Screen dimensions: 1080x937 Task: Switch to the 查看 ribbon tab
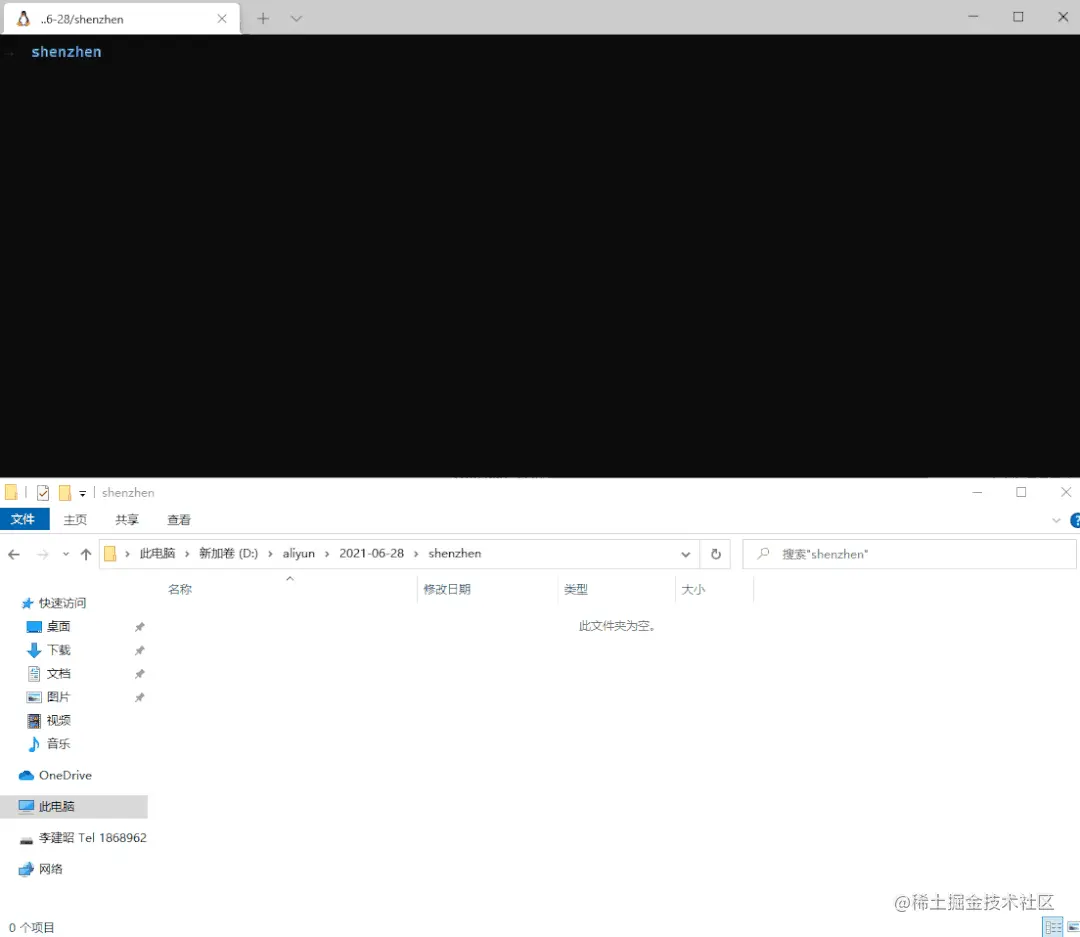(179, 519)
